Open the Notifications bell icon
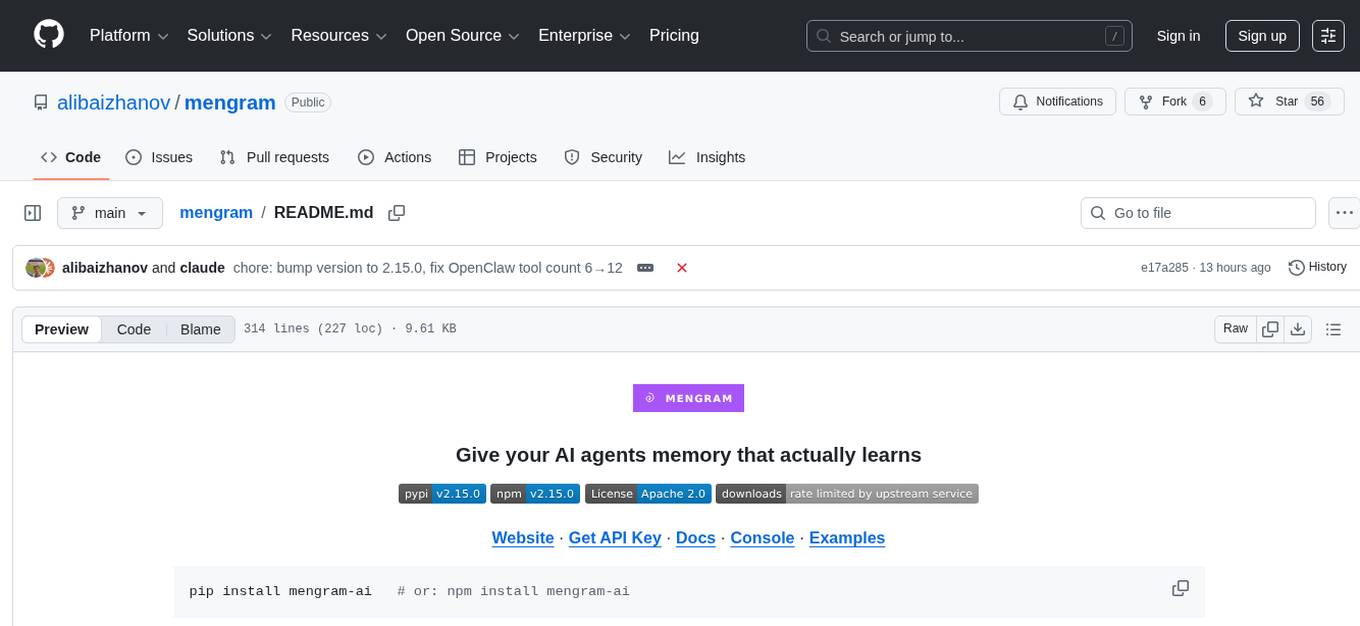1360x626 pixels. click(x=1020, y=101)
